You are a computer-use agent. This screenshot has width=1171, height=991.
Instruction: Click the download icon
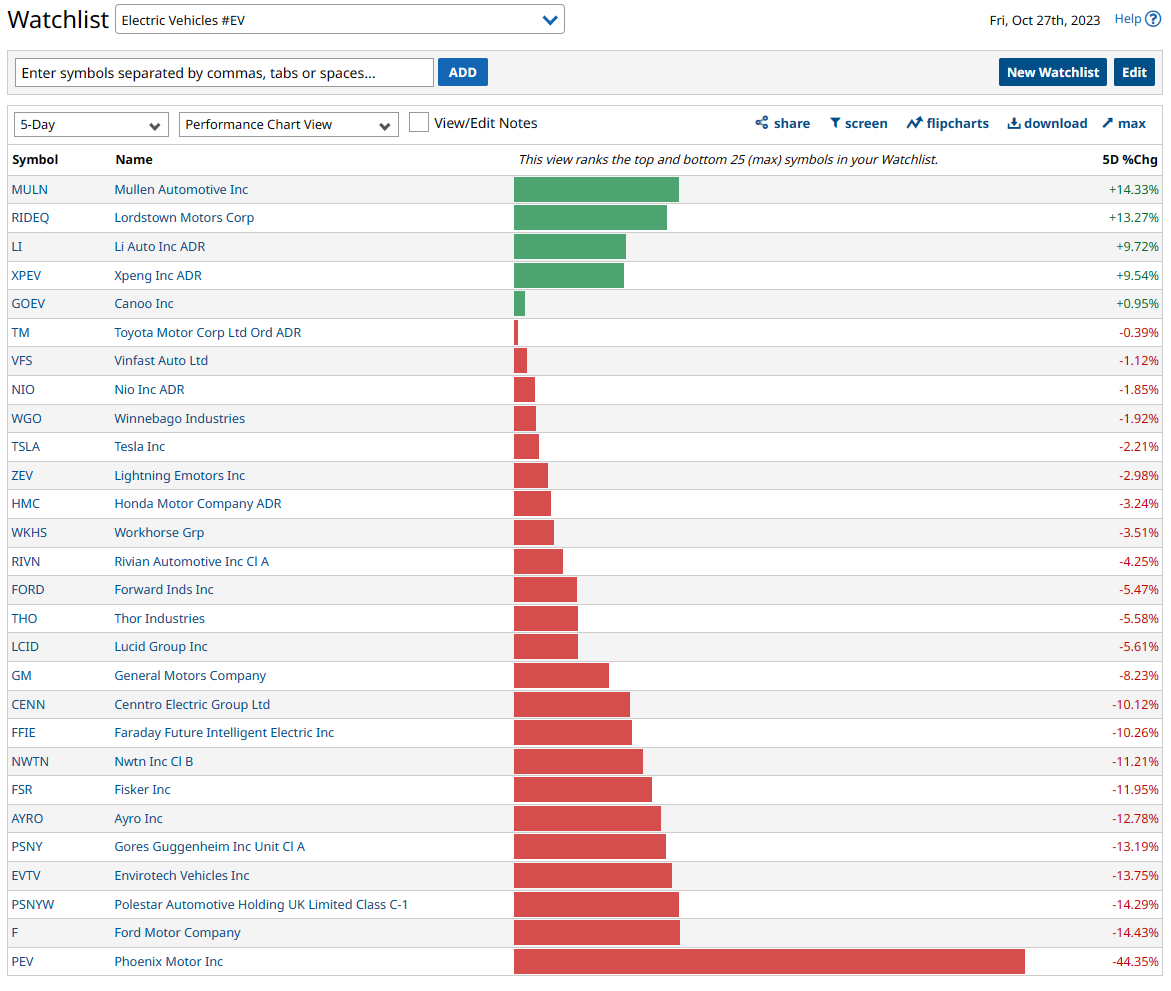click(x=1013, y=123)
